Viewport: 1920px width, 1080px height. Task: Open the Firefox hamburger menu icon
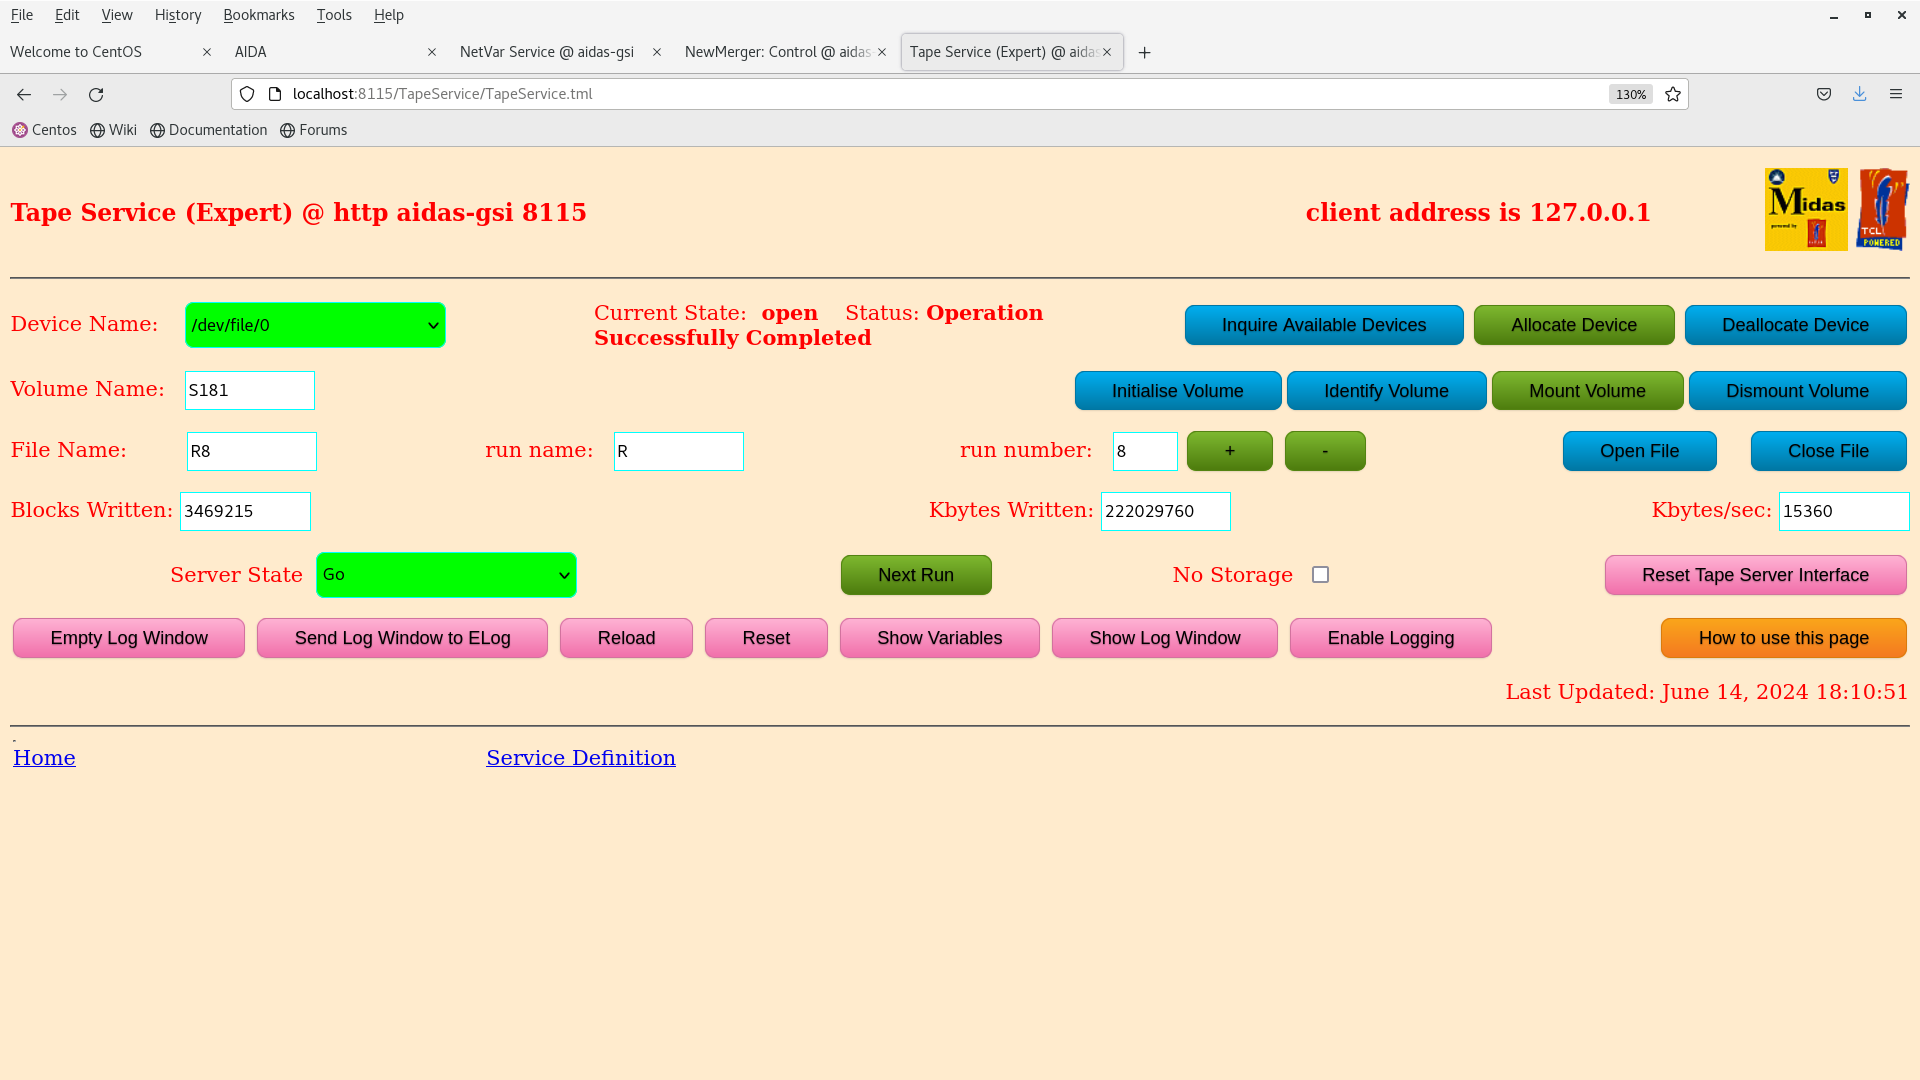(1895, 94)
